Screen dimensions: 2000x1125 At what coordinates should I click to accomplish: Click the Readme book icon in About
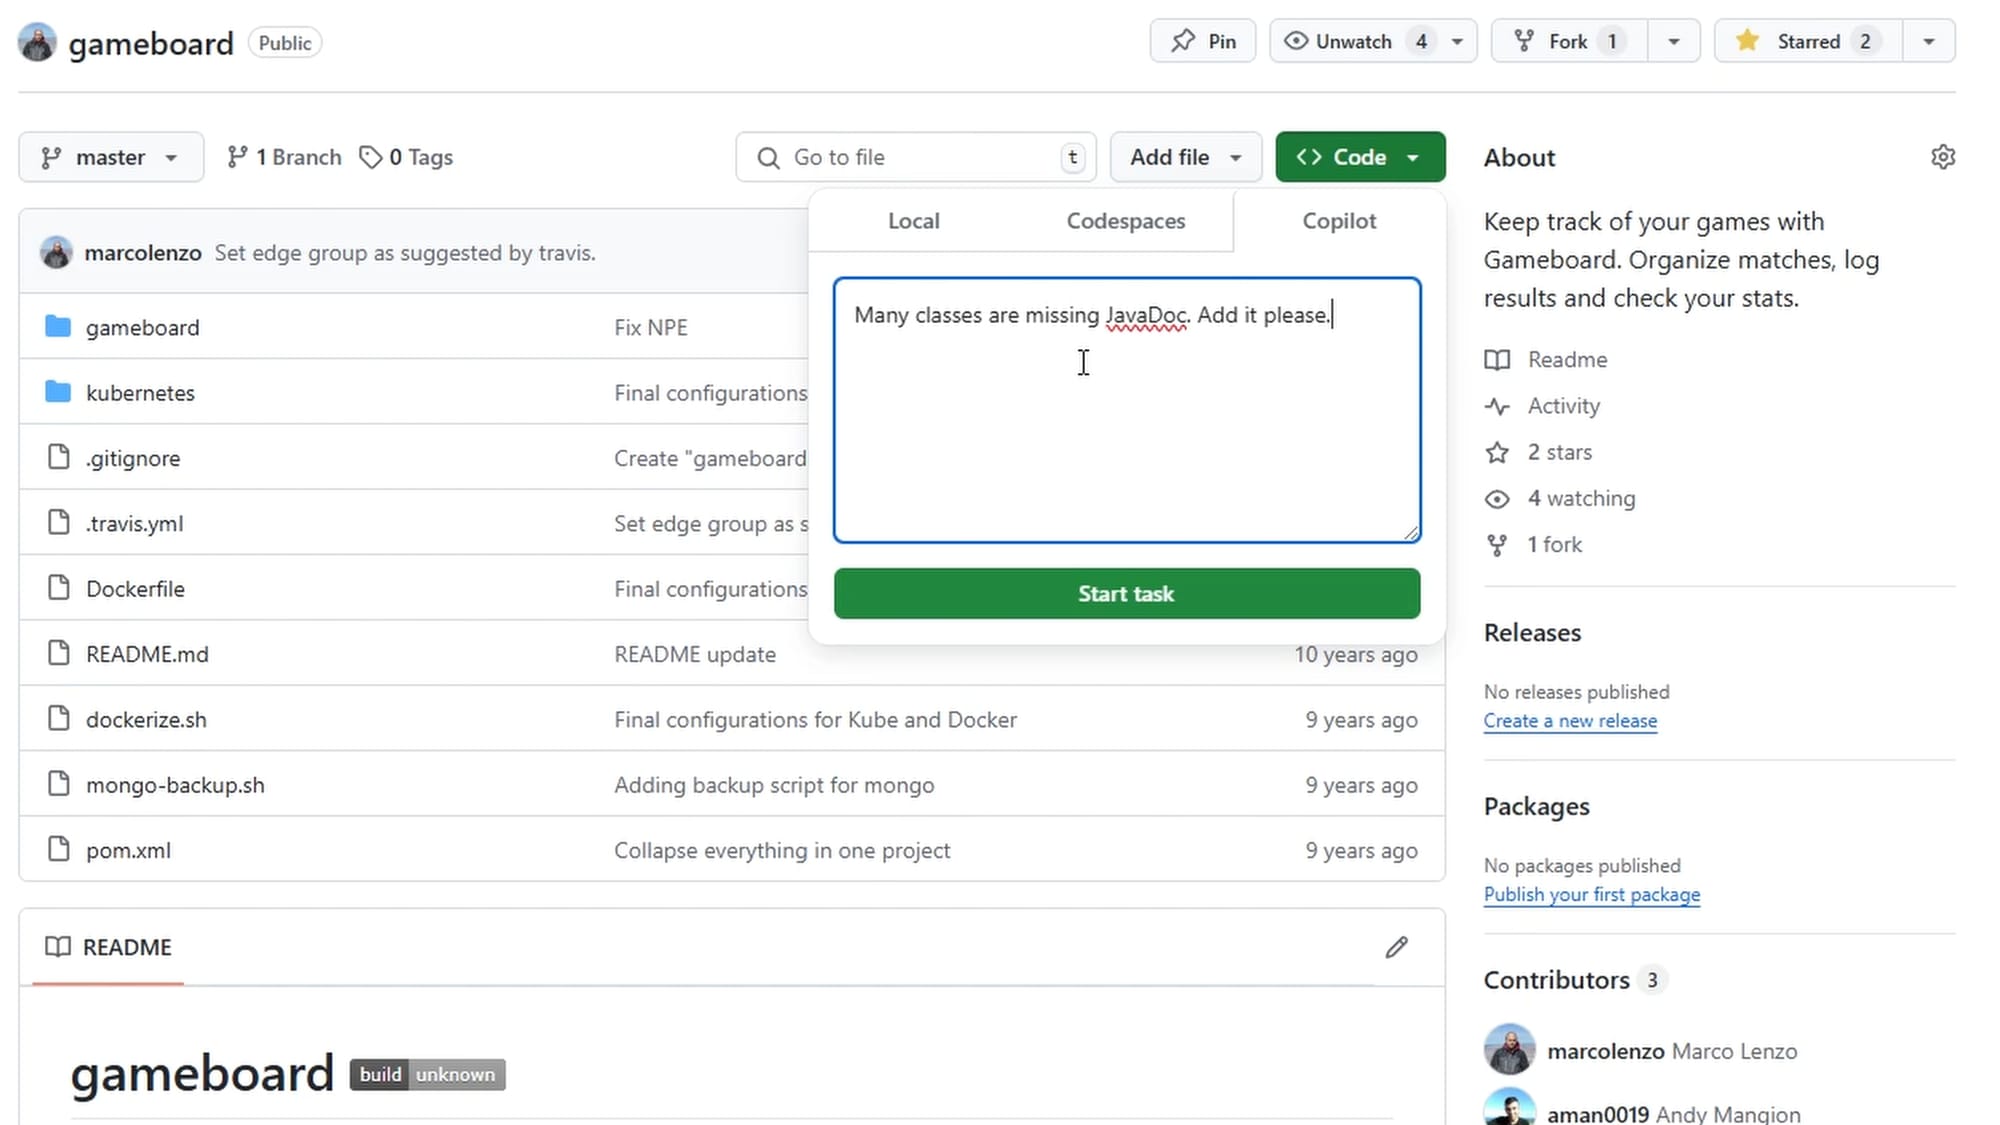pyautogui.click(x=1497, y=359)
